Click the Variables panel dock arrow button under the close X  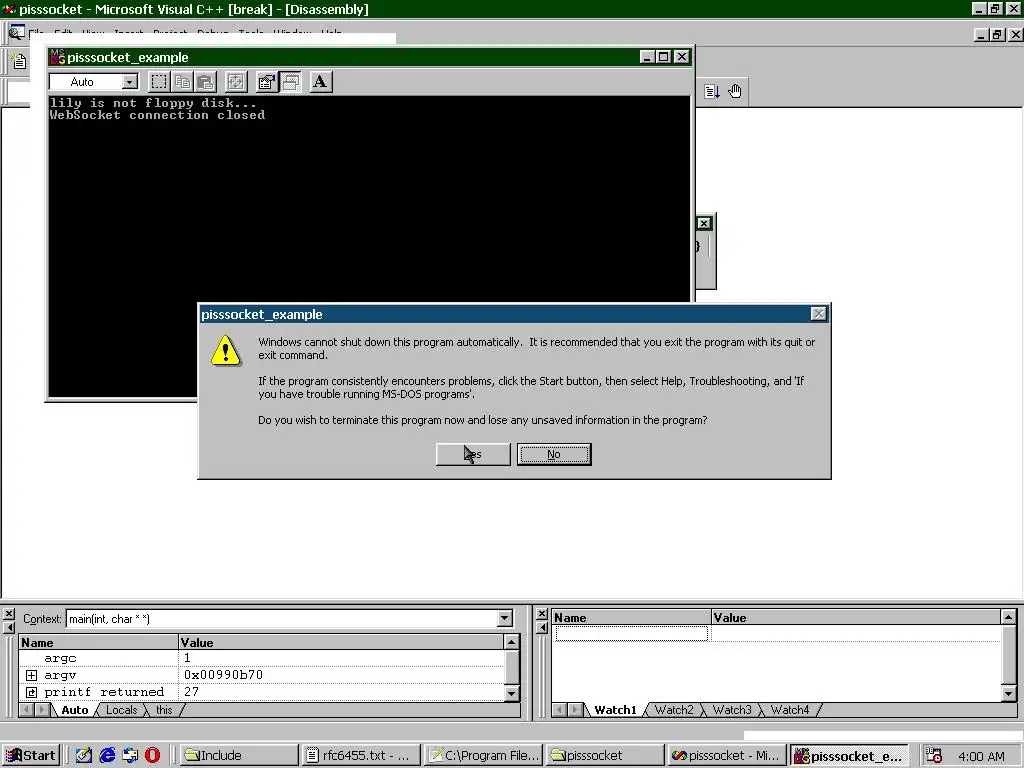tap(8, 628)
